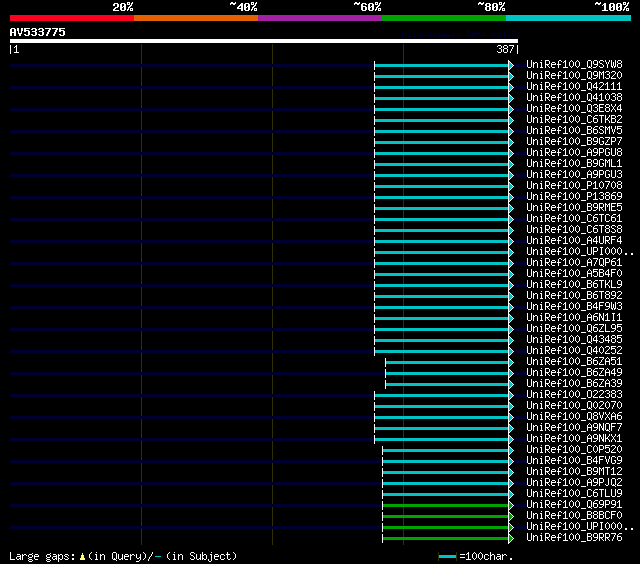
Task: Select the AV533775 query name
Action: 38,32
